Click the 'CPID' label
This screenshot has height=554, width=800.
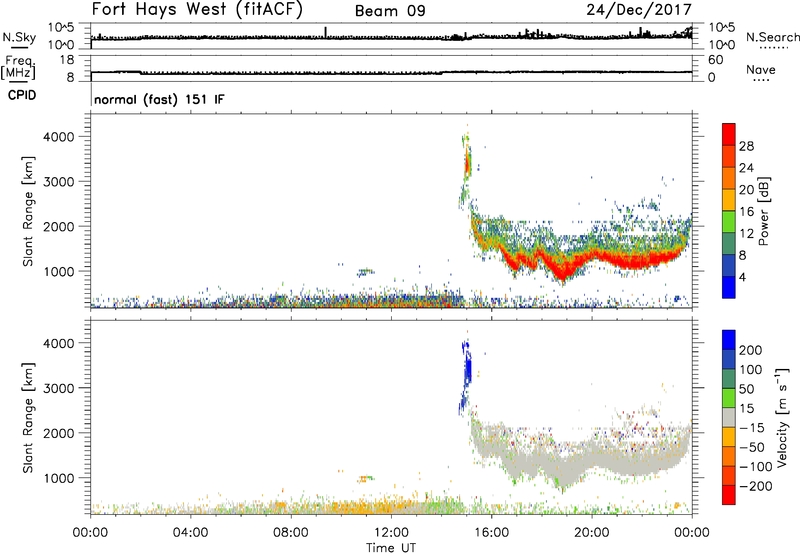click(22, 95)
